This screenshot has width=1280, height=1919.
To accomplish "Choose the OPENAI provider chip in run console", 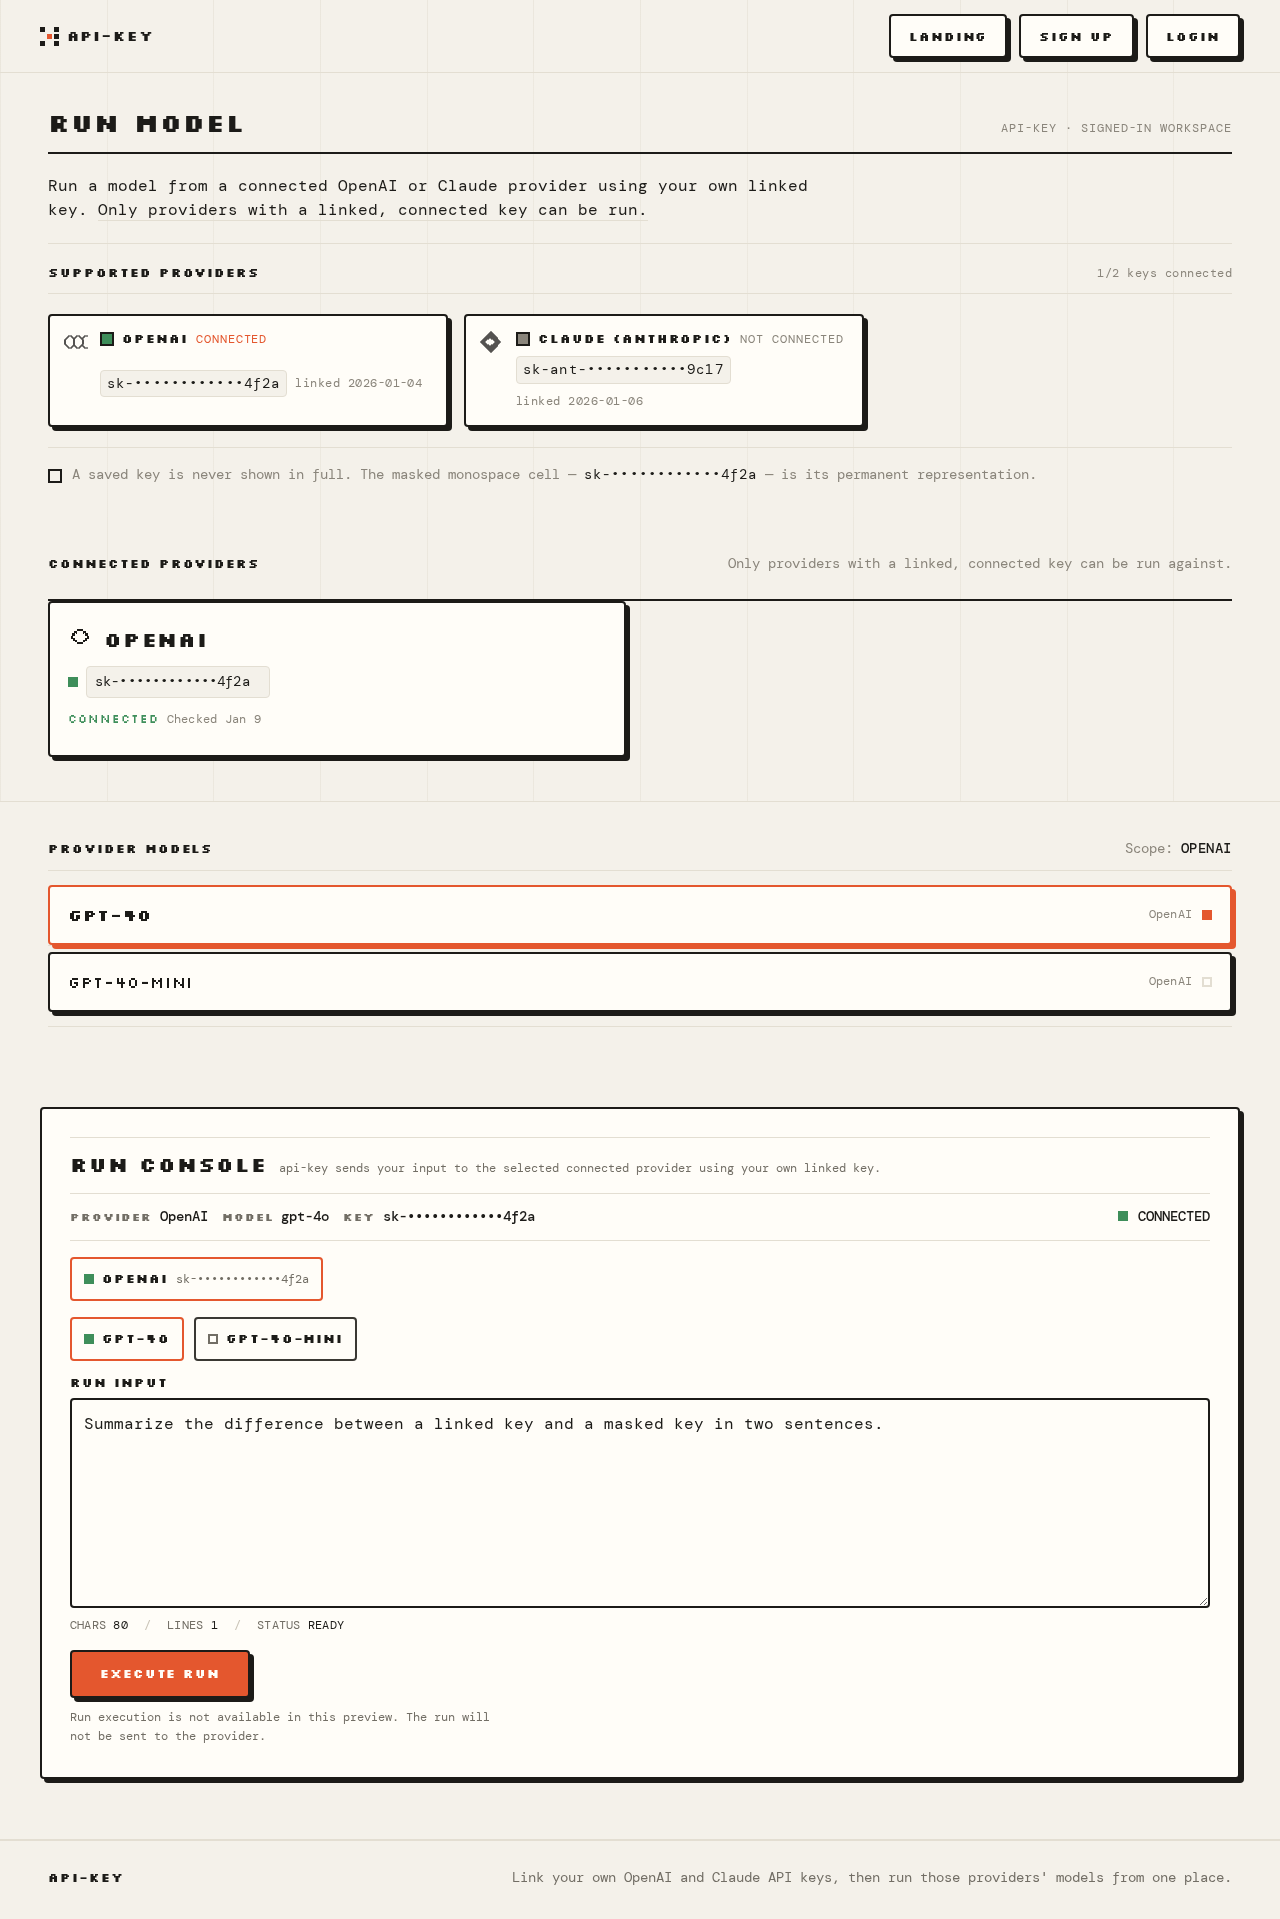I will [x=196, y=1279].
